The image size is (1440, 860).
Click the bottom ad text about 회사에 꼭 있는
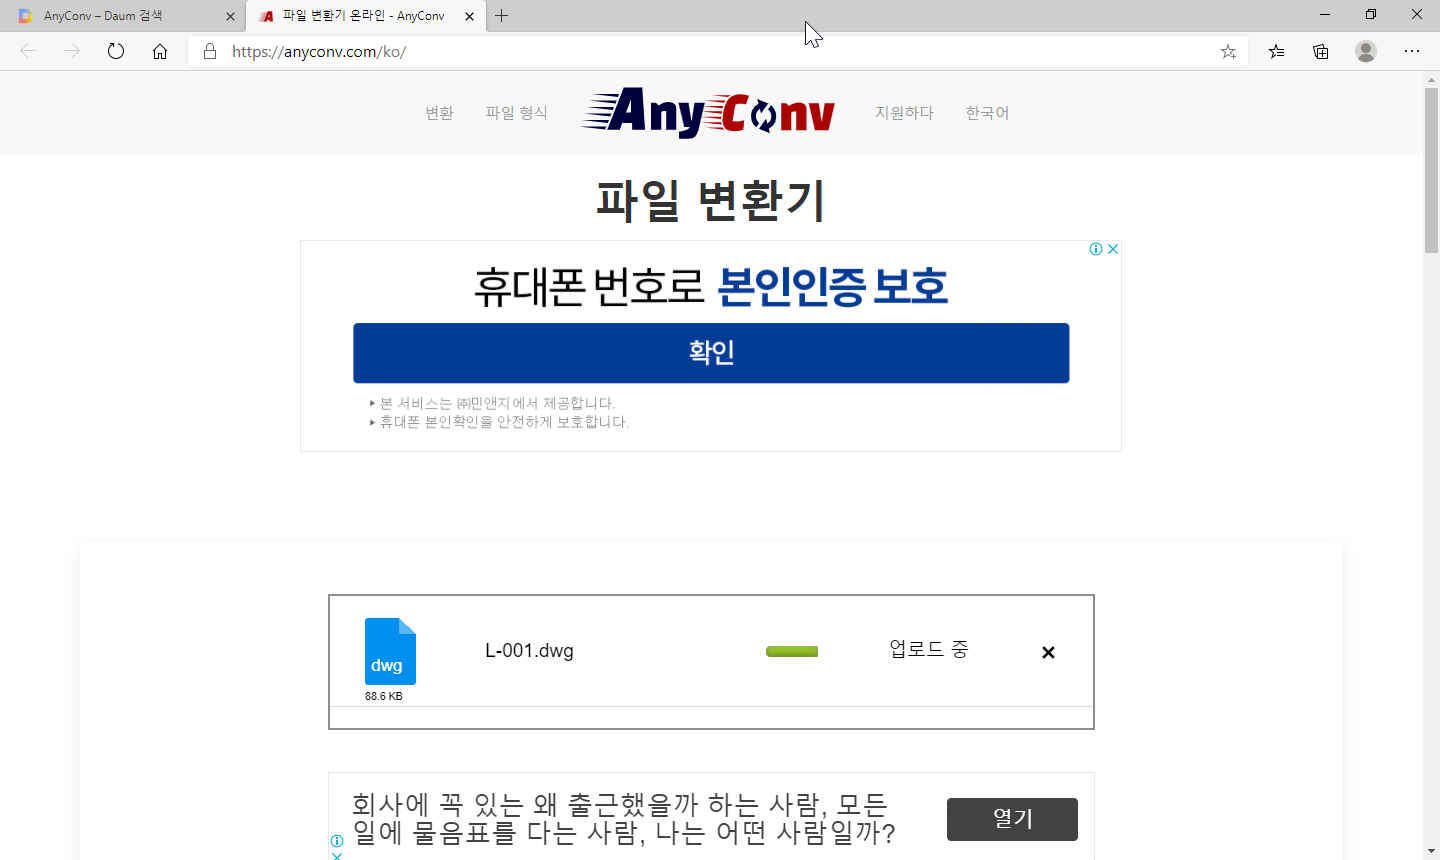623,819
